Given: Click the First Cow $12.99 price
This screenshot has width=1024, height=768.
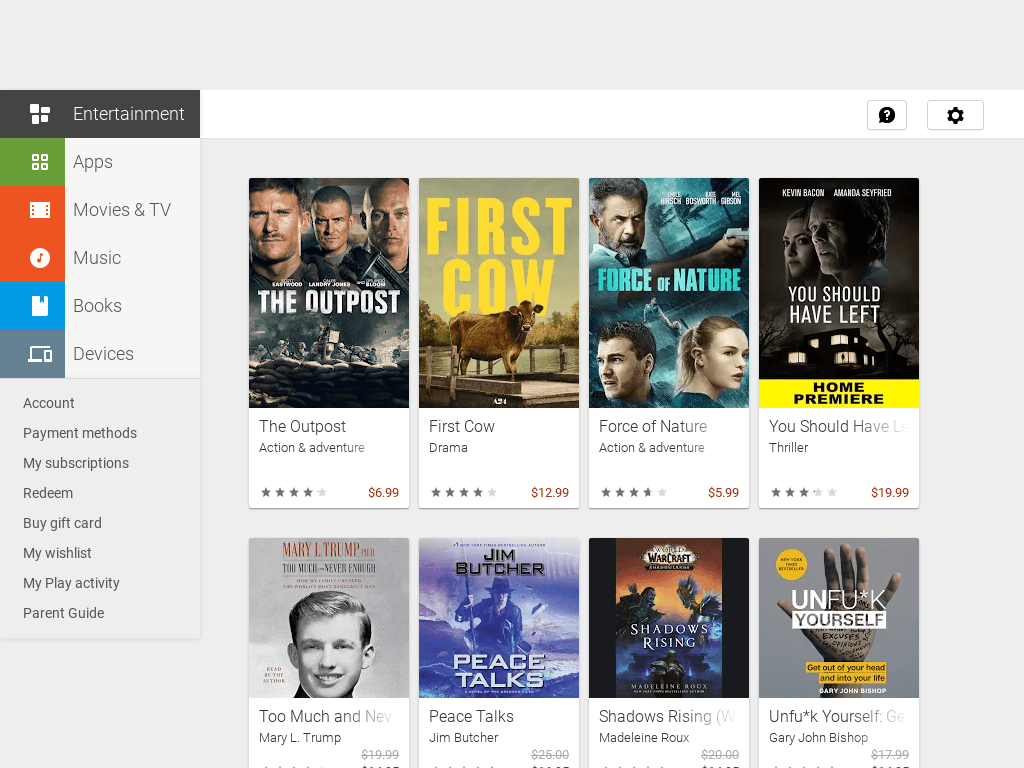Looking at the screenshot, I should coord(550,492).
